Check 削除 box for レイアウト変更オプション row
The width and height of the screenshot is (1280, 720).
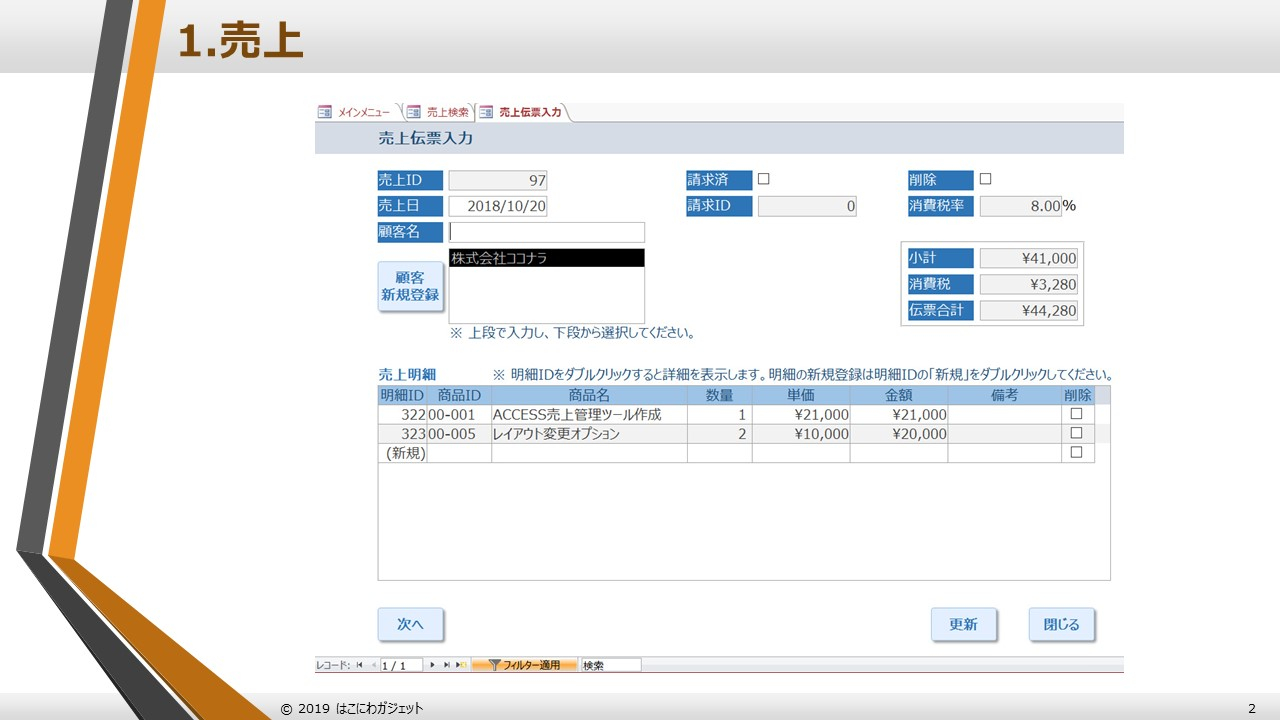point(1077,433)
